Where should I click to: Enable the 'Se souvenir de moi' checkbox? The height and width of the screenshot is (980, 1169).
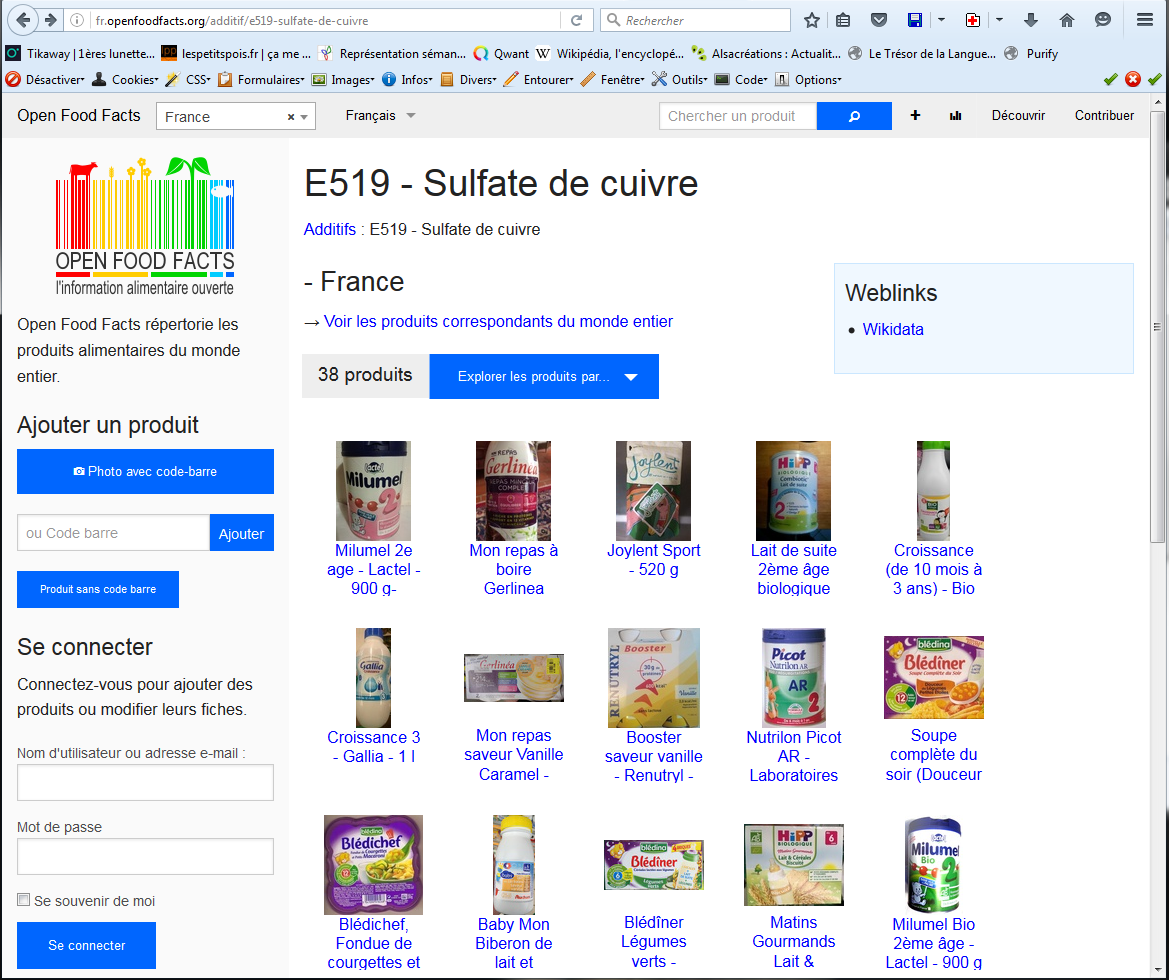click(24, 901)
